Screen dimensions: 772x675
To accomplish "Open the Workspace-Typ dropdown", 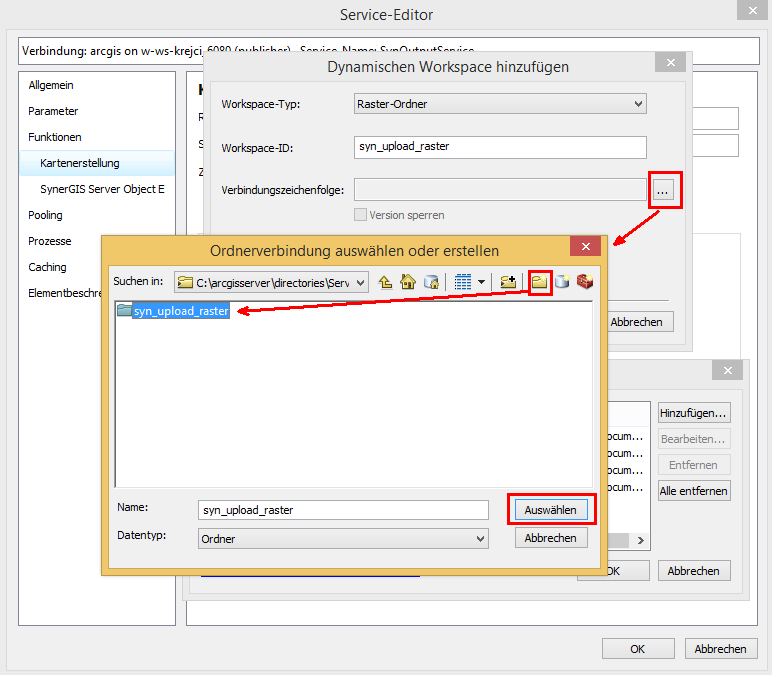I will tap(500, 103).
